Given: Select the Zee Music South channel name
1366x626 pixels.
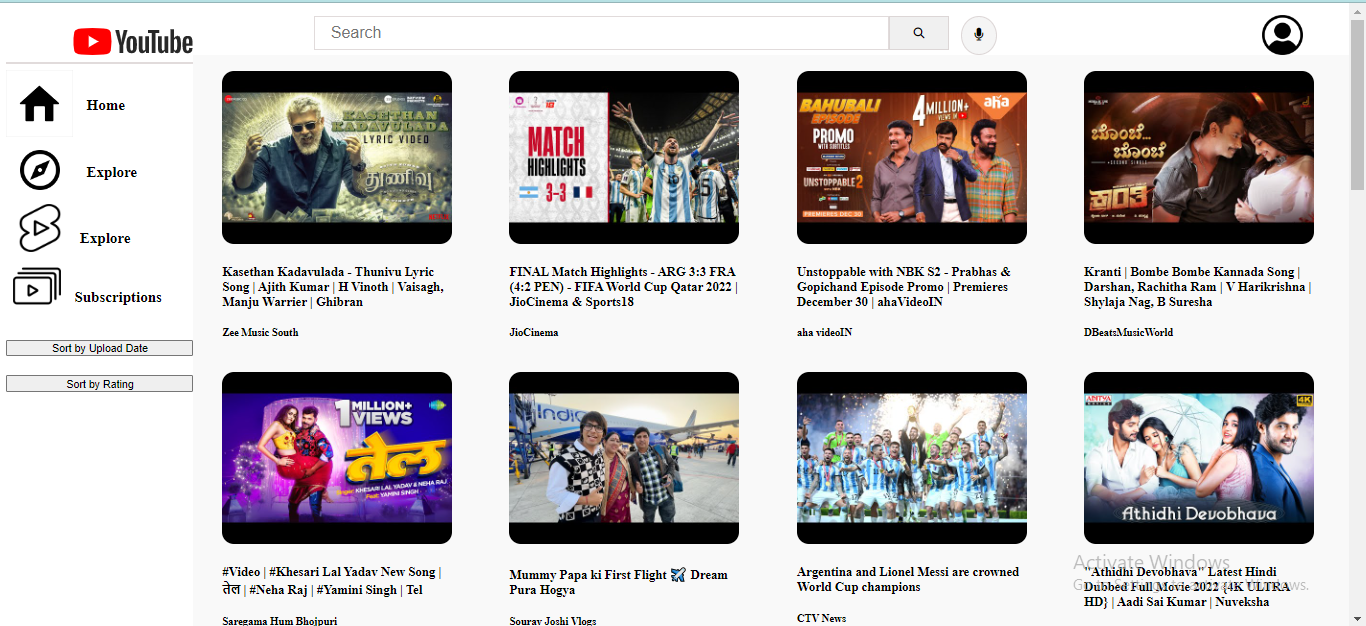Looking at the screenshot, I should click(x=260, y=332).
